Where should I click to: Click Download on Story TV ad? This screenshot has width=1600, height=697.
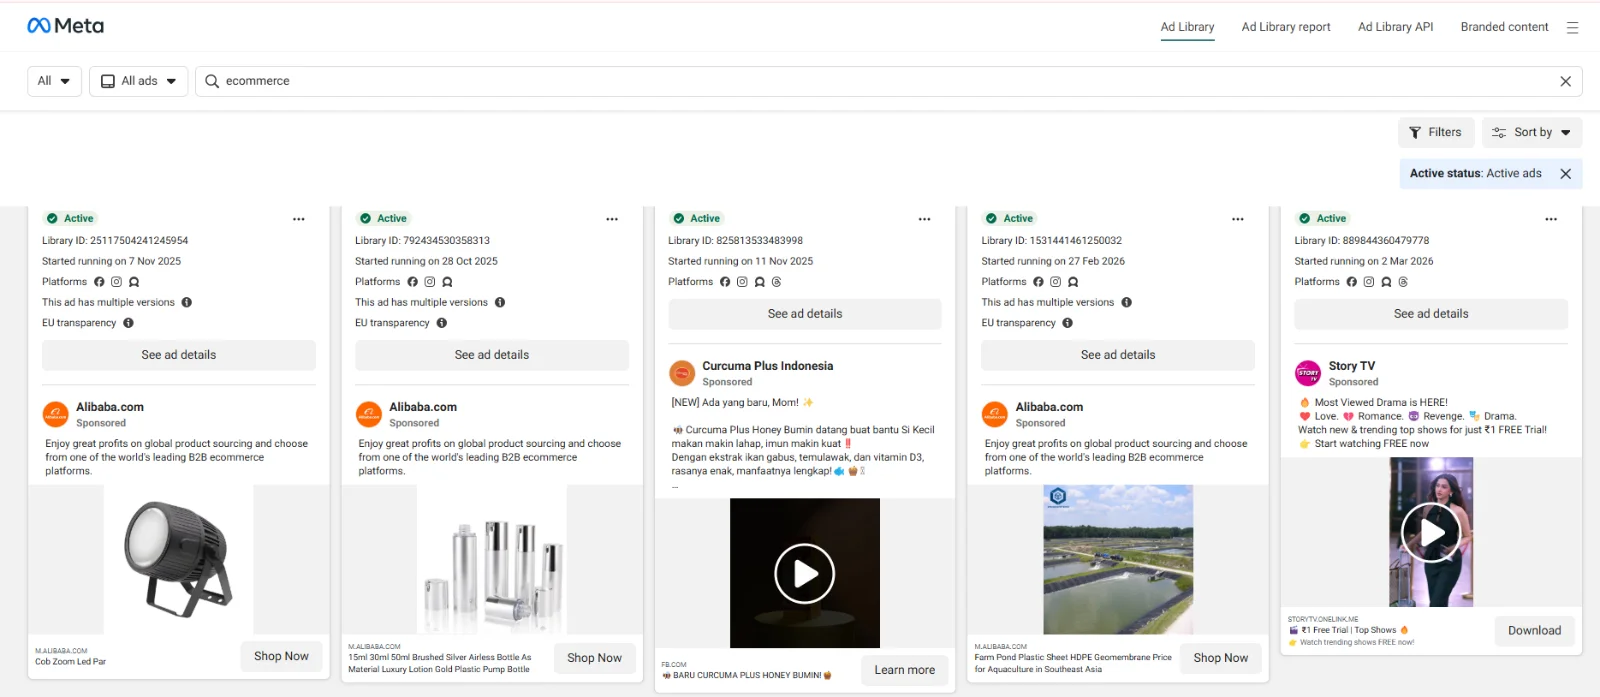pyautogui.click(x=1535, y=631)
